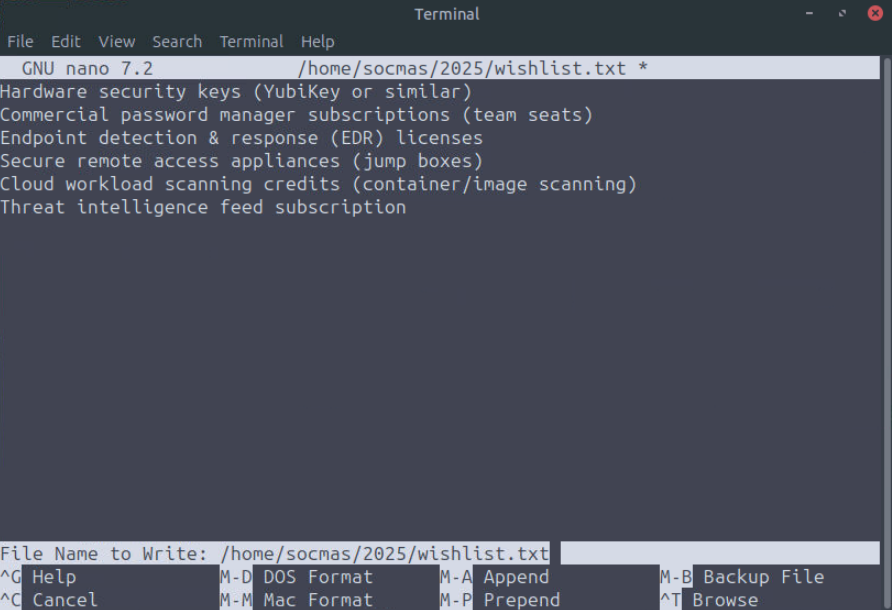The image size is (892, 610).
Task: Open the Edit menu
Action: coord(66,41)
